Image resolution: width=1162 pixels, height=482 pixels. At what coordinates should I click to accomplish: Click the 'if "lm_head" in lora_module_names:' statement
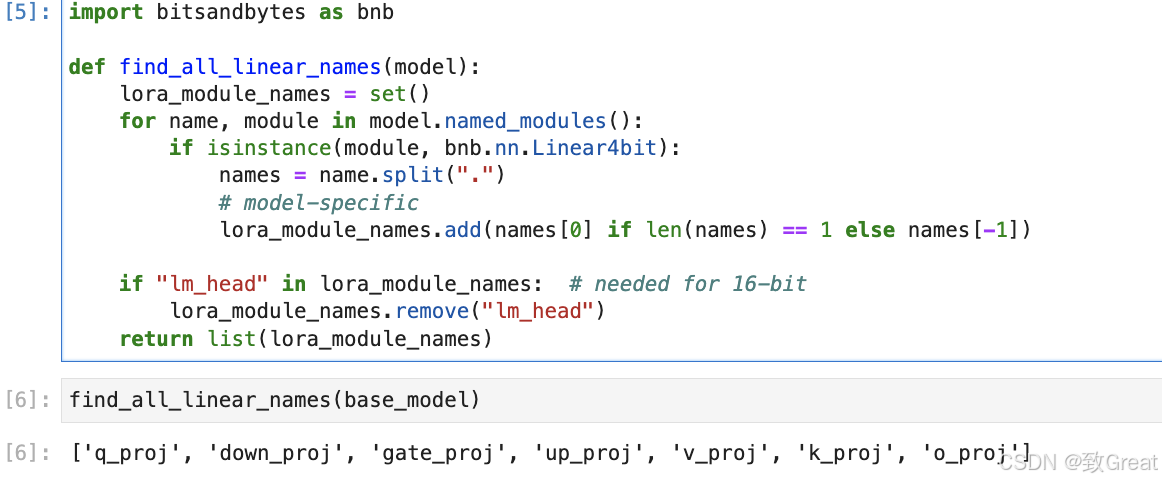pyautogui.click(x=332, y=283)
